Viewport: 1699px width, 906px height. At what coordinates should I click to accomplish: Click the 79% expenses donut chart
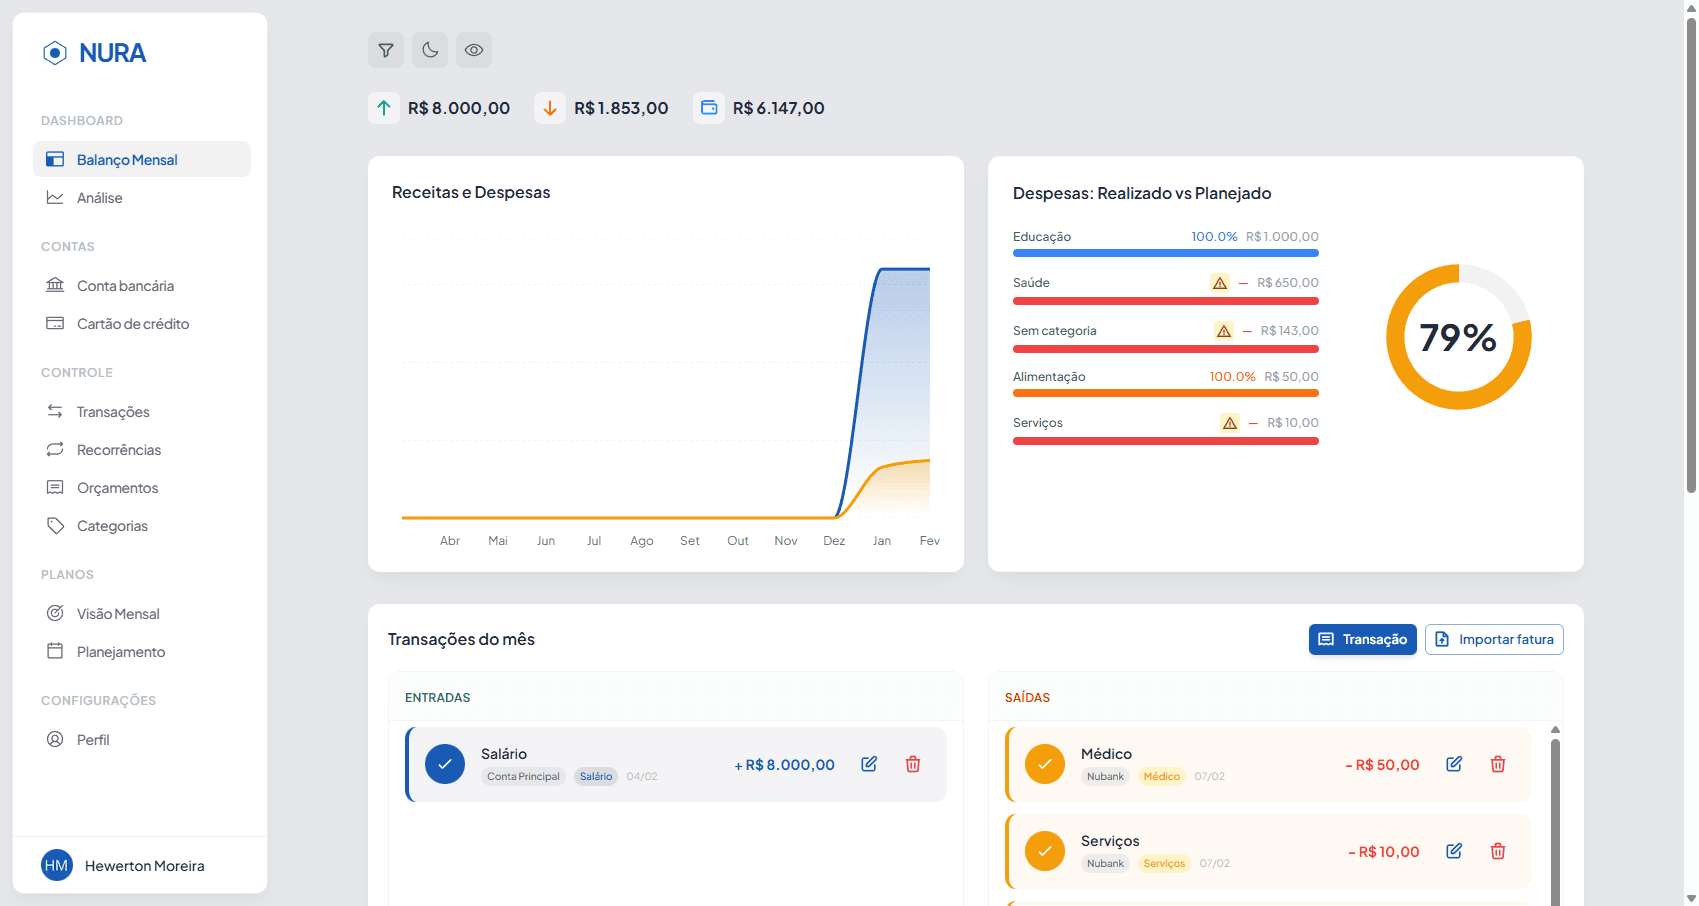(x=1458, y=338)
